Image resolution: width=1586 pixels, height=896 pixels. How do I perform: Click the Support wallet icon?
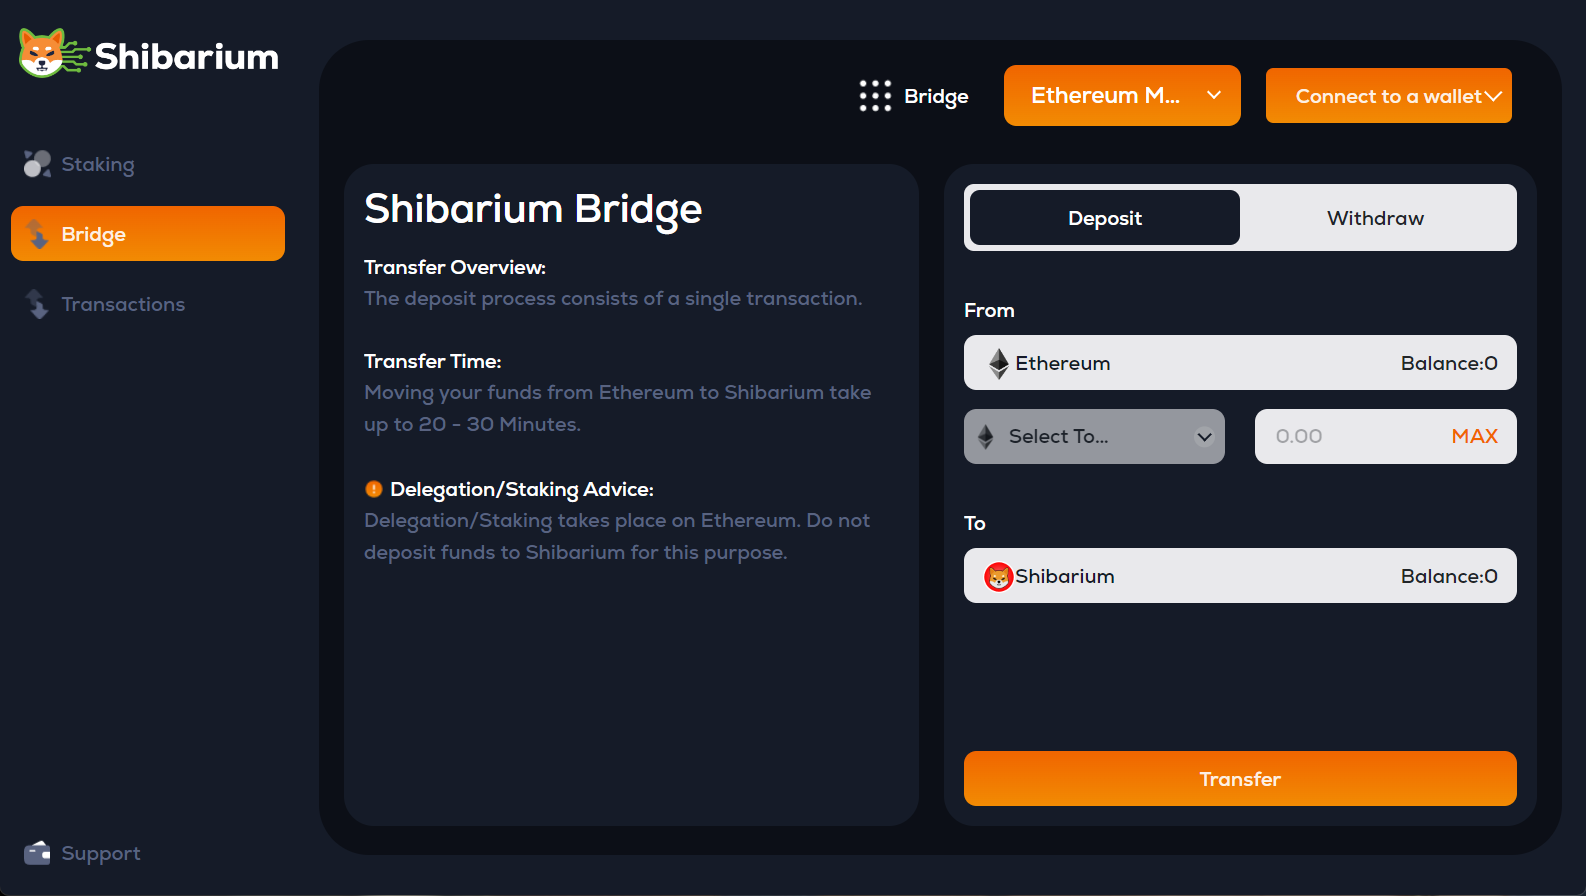37,853
